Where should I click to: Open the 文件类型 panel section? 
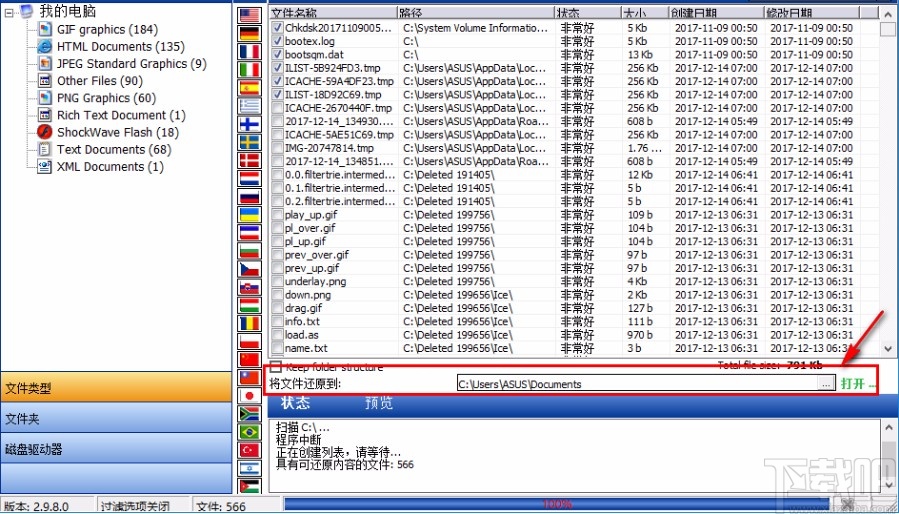tap(116, 387)
